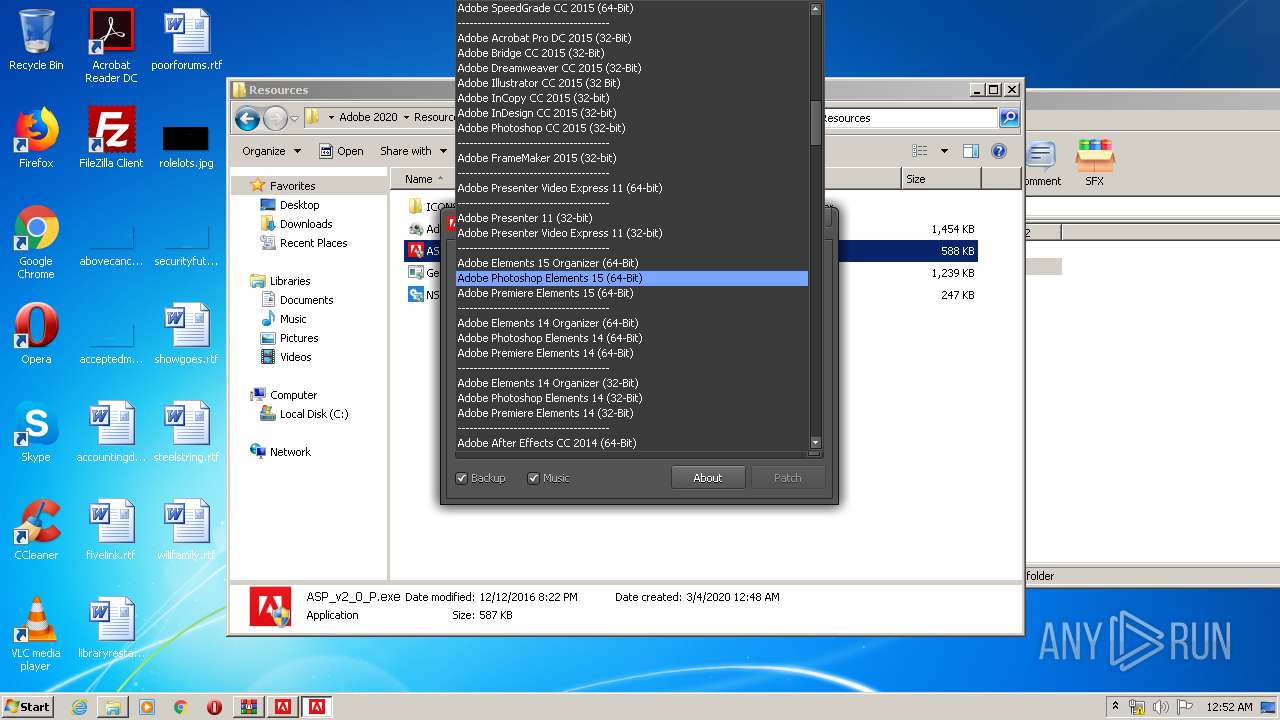Expand Libraries in navigation pane
Viewport: 1280px width, 720px height.
[290, 281]
